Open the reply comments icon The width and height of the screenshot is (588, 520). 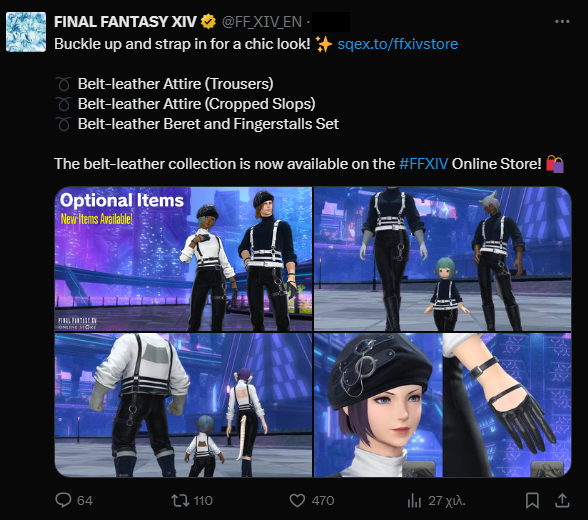[x=63, y=500]
